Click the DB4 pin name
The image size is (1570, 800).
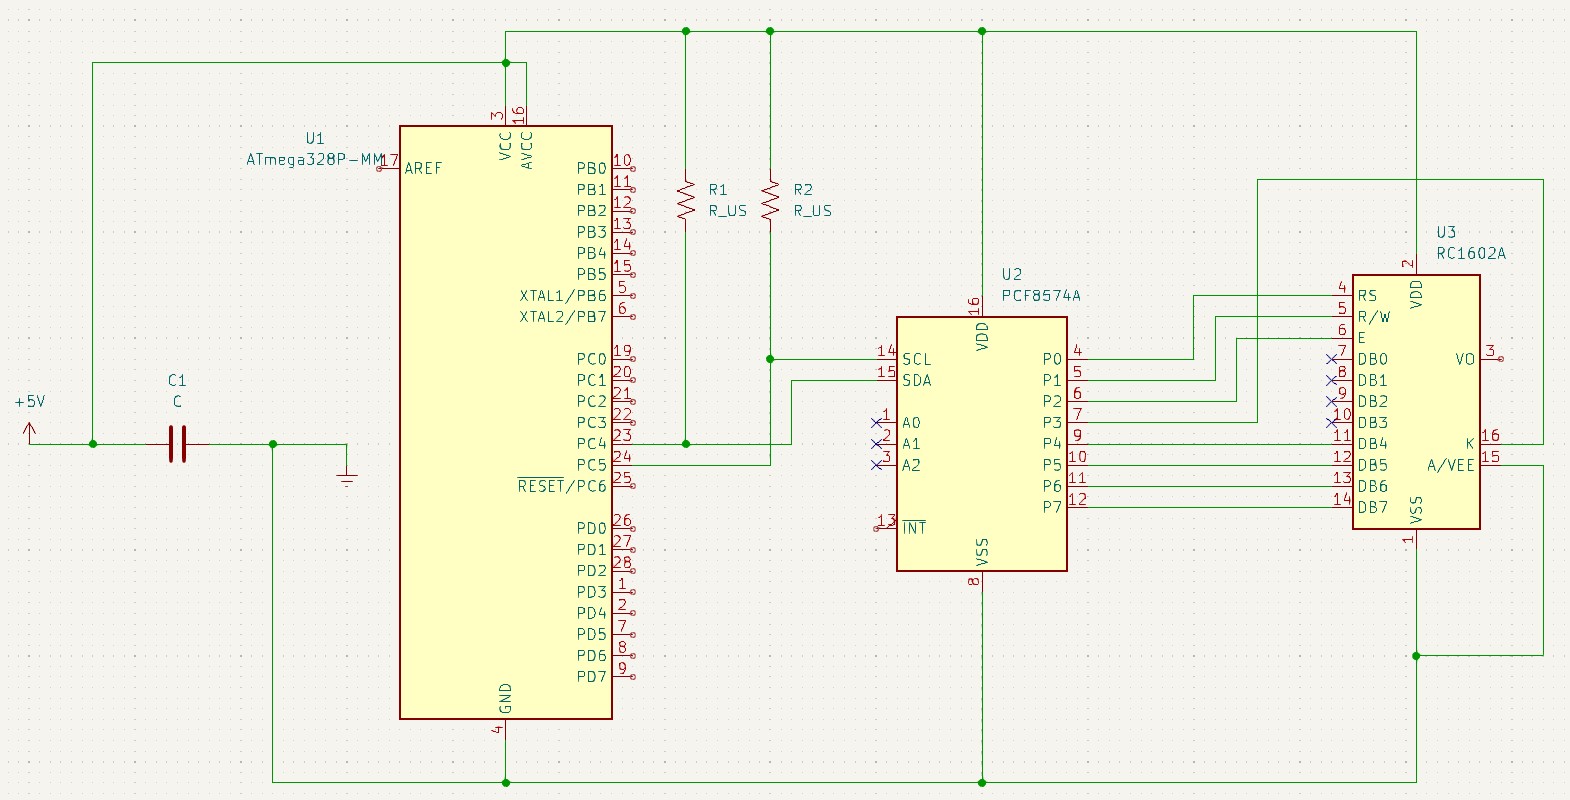point(1373,444)
